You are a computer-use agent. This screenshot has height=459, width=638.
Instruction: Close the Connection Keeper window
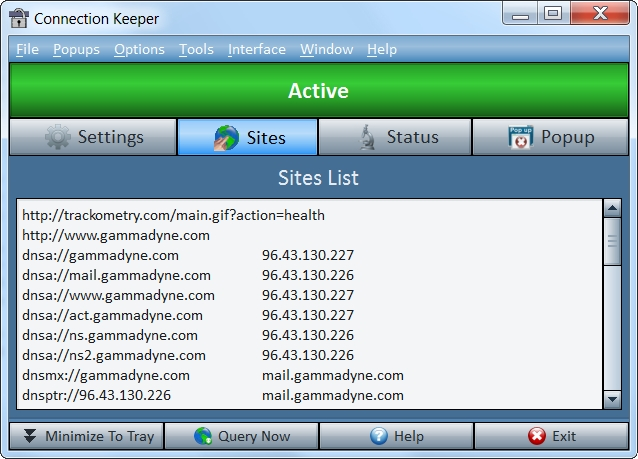pos(600,13)
